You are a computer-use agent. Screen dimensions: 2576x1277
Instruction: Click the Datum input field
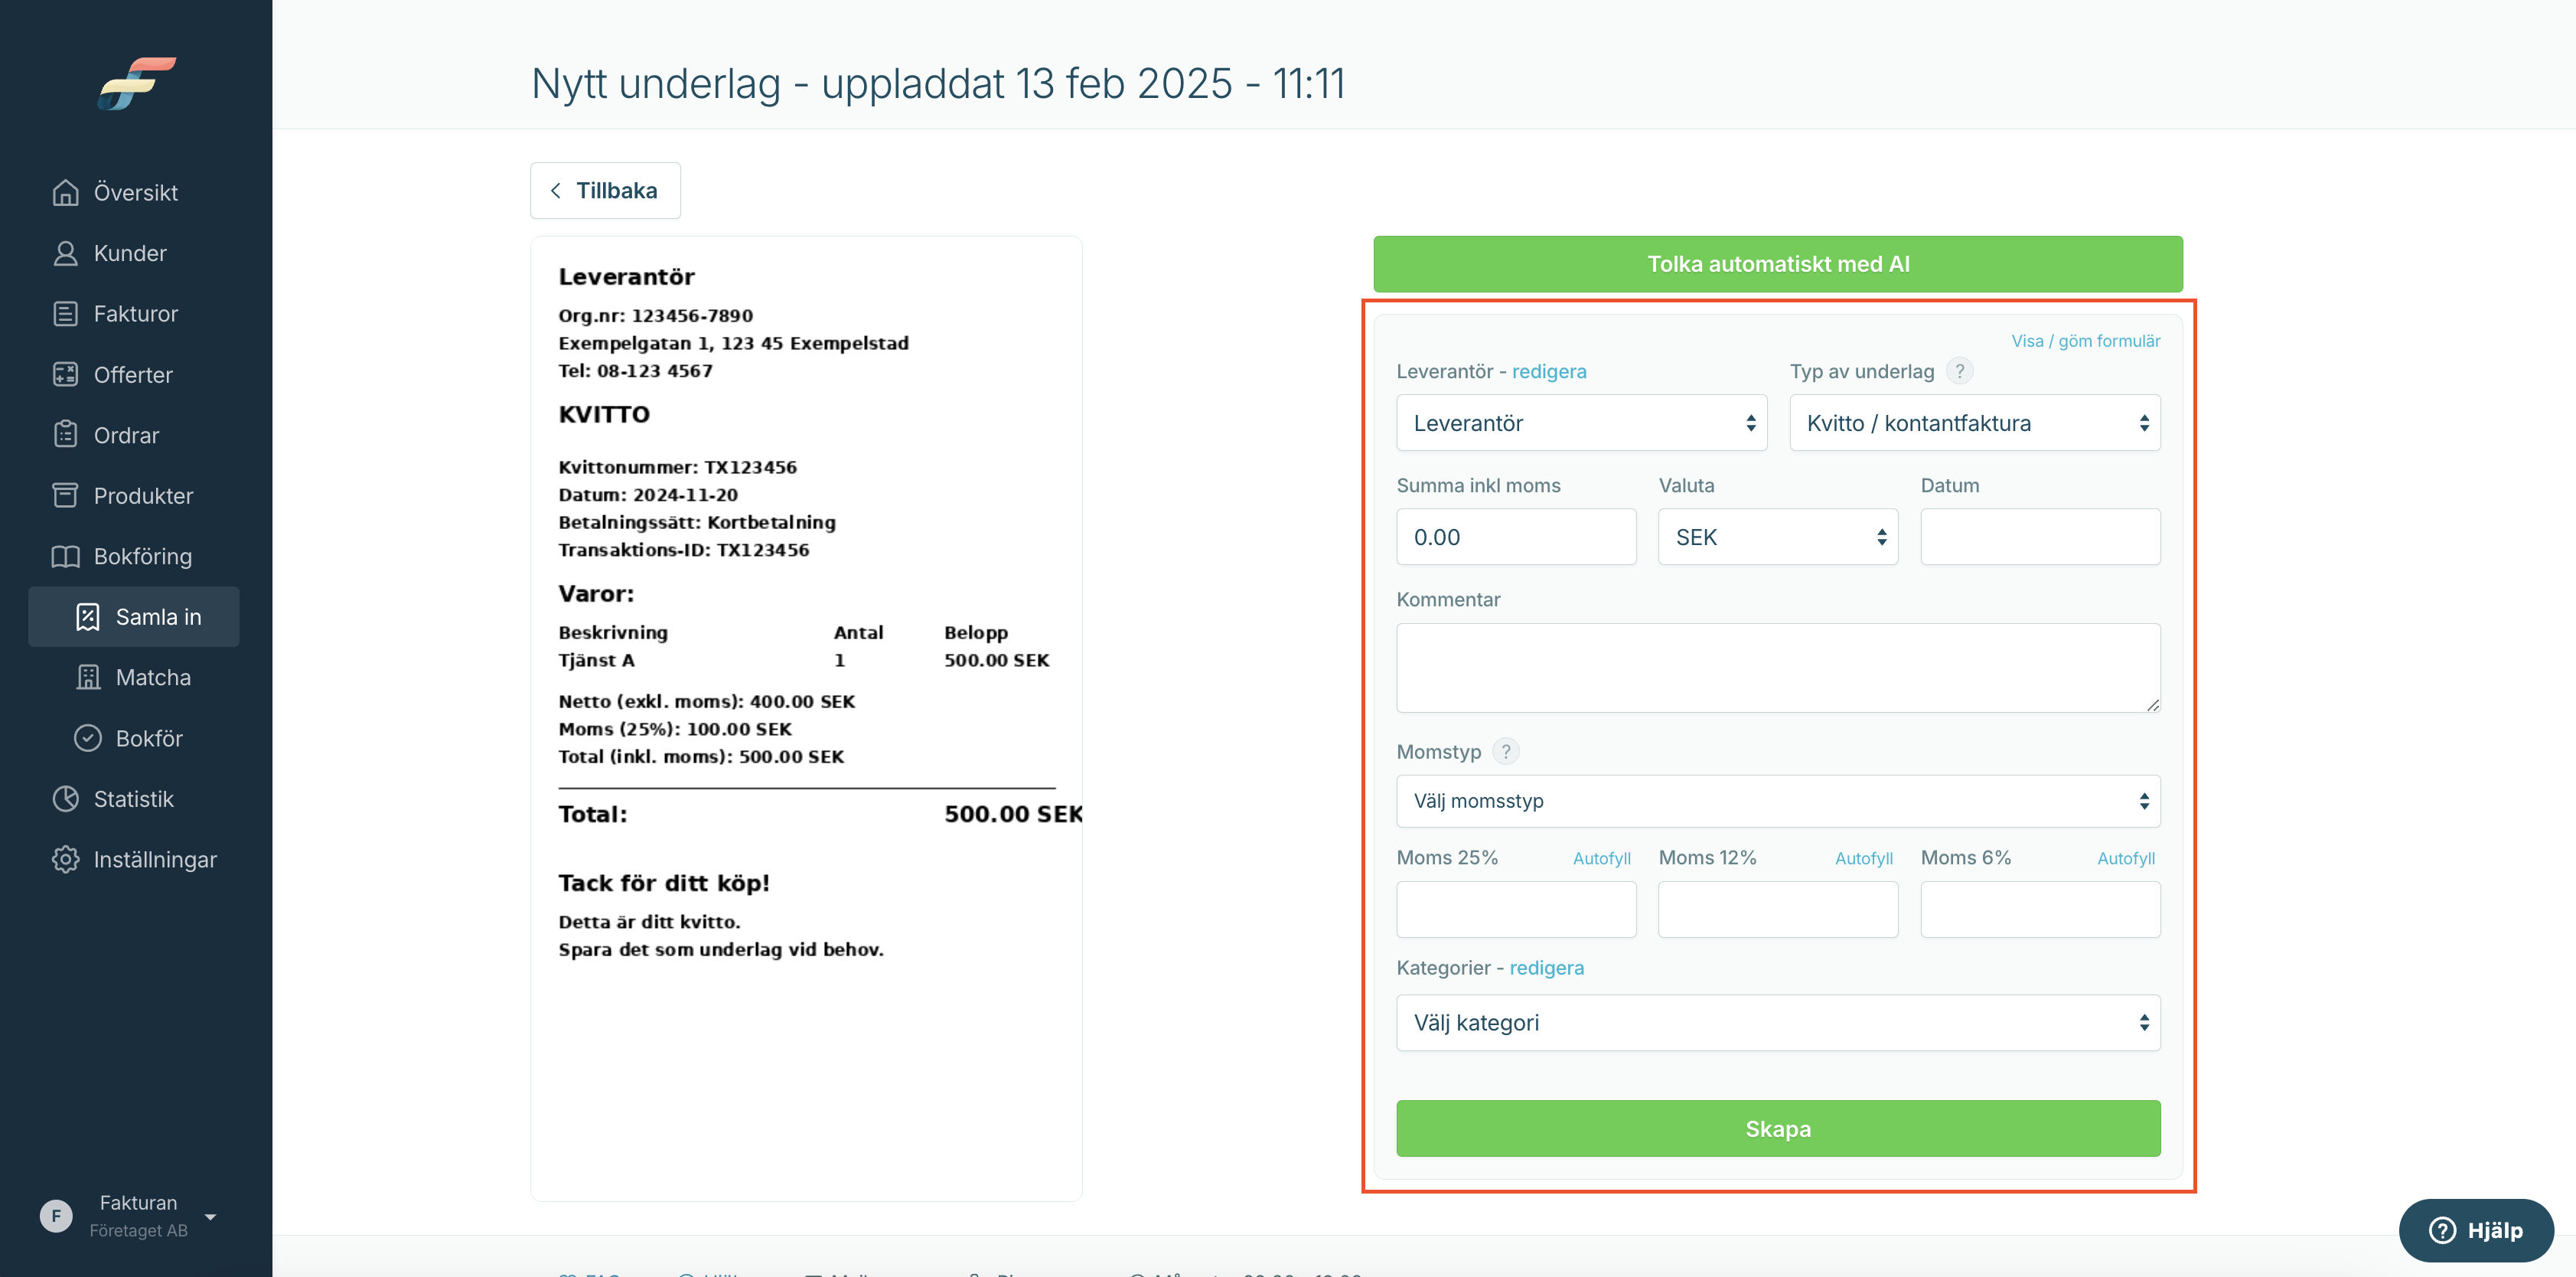click(2039, 537)
